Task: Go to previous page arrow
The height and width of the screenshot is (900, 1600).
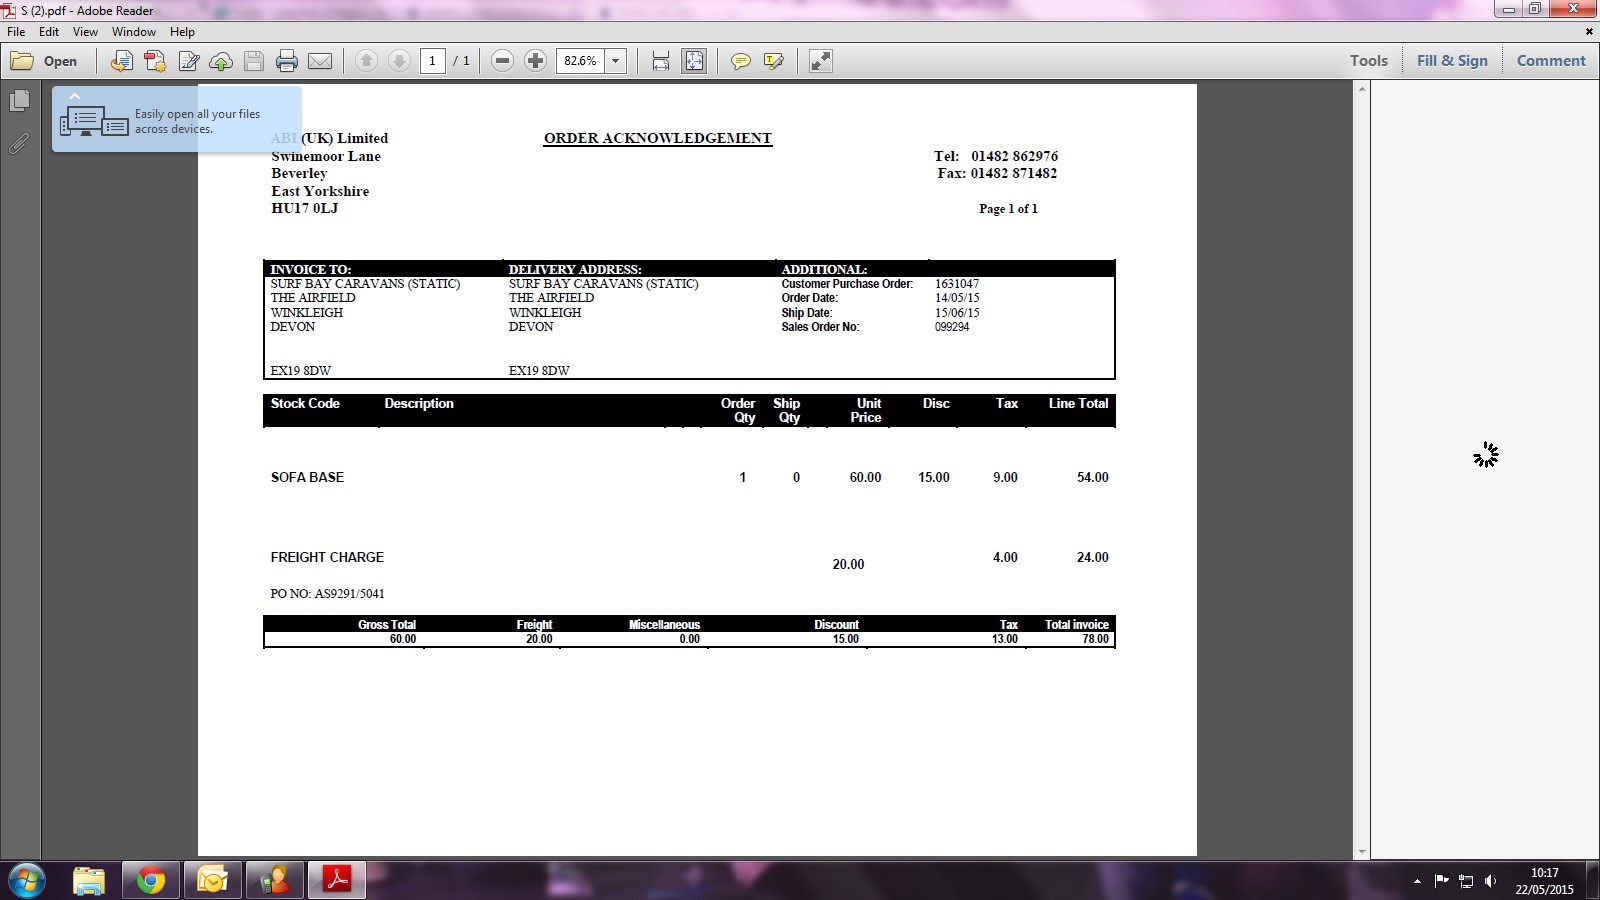Action: click(x=366, y=61)
